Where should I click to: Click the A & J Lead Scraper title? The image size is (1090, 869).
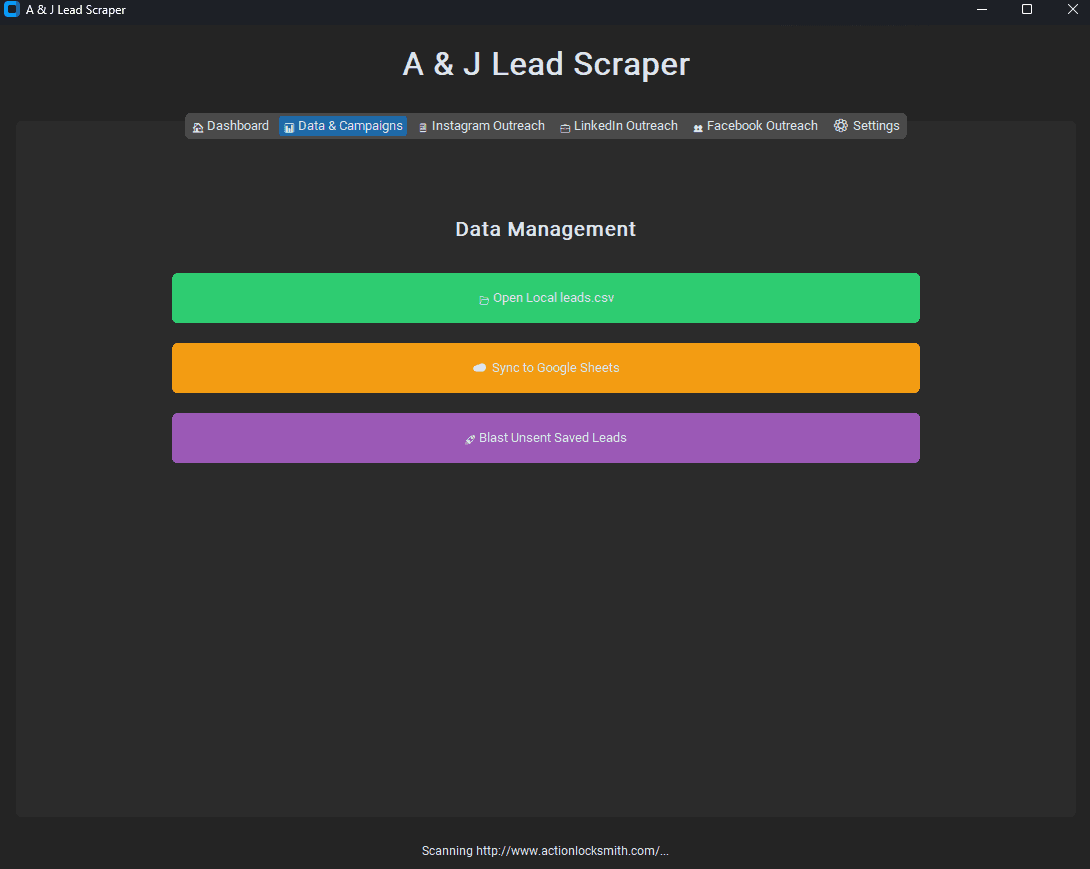pyautogui.click(x=546, y=65)
